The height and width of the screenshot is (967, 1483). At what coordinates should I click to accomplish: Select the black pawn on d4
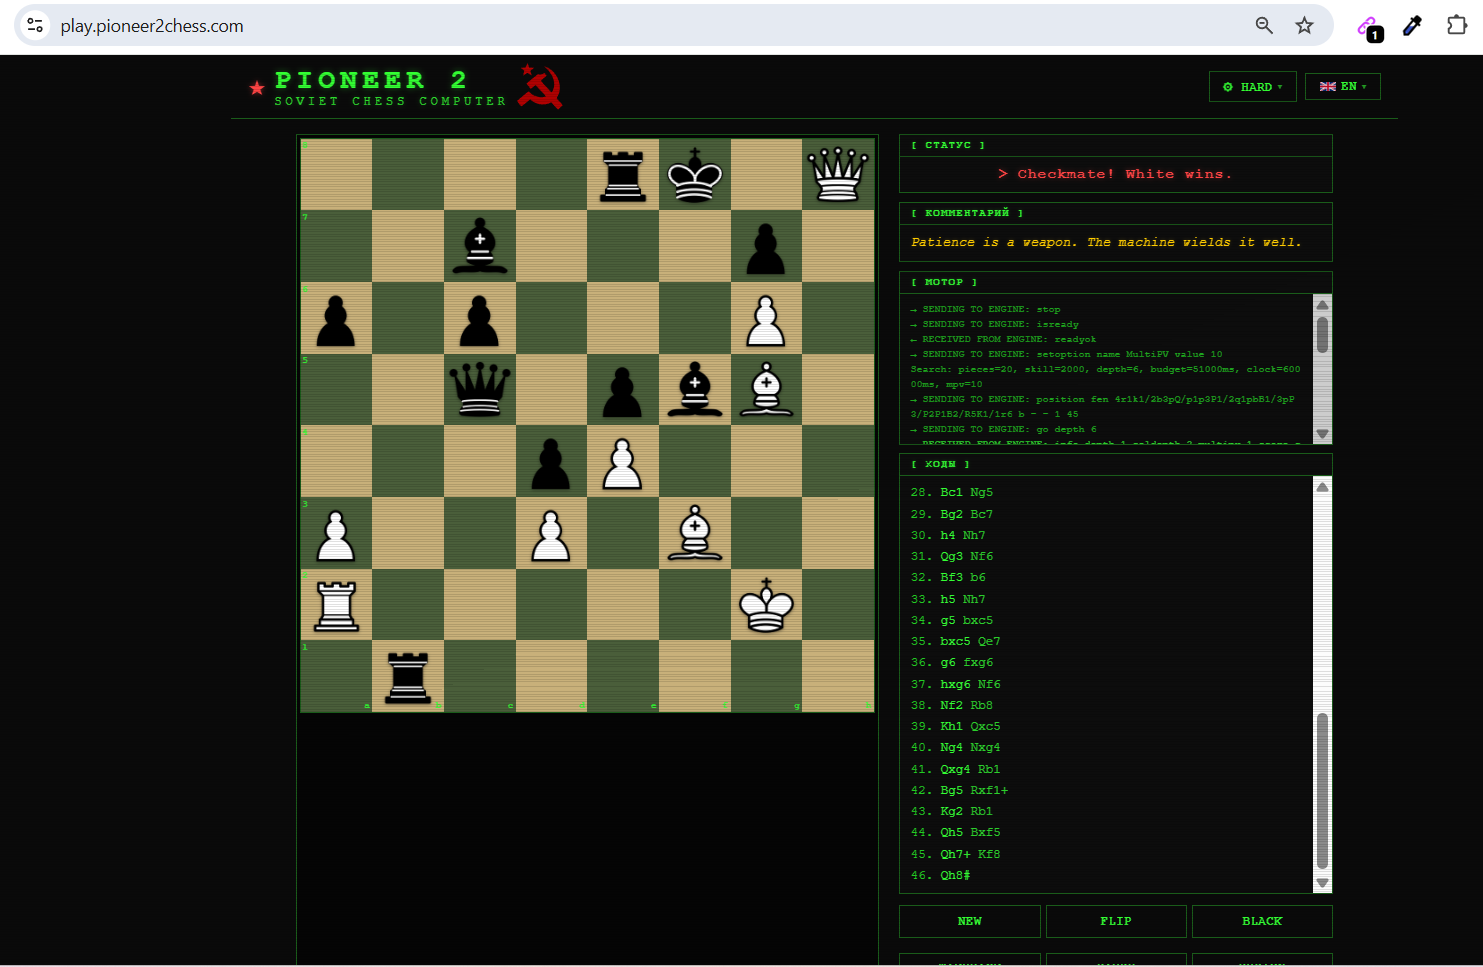tap(551, 464)
